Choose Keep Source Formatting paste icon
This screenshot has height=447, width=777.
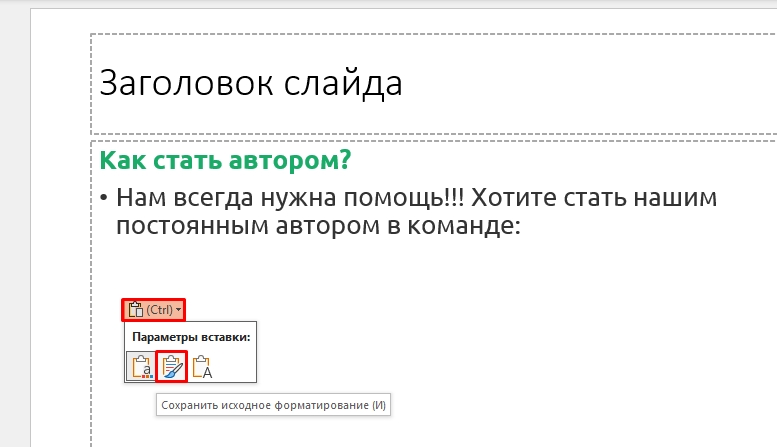coord(172,367)
